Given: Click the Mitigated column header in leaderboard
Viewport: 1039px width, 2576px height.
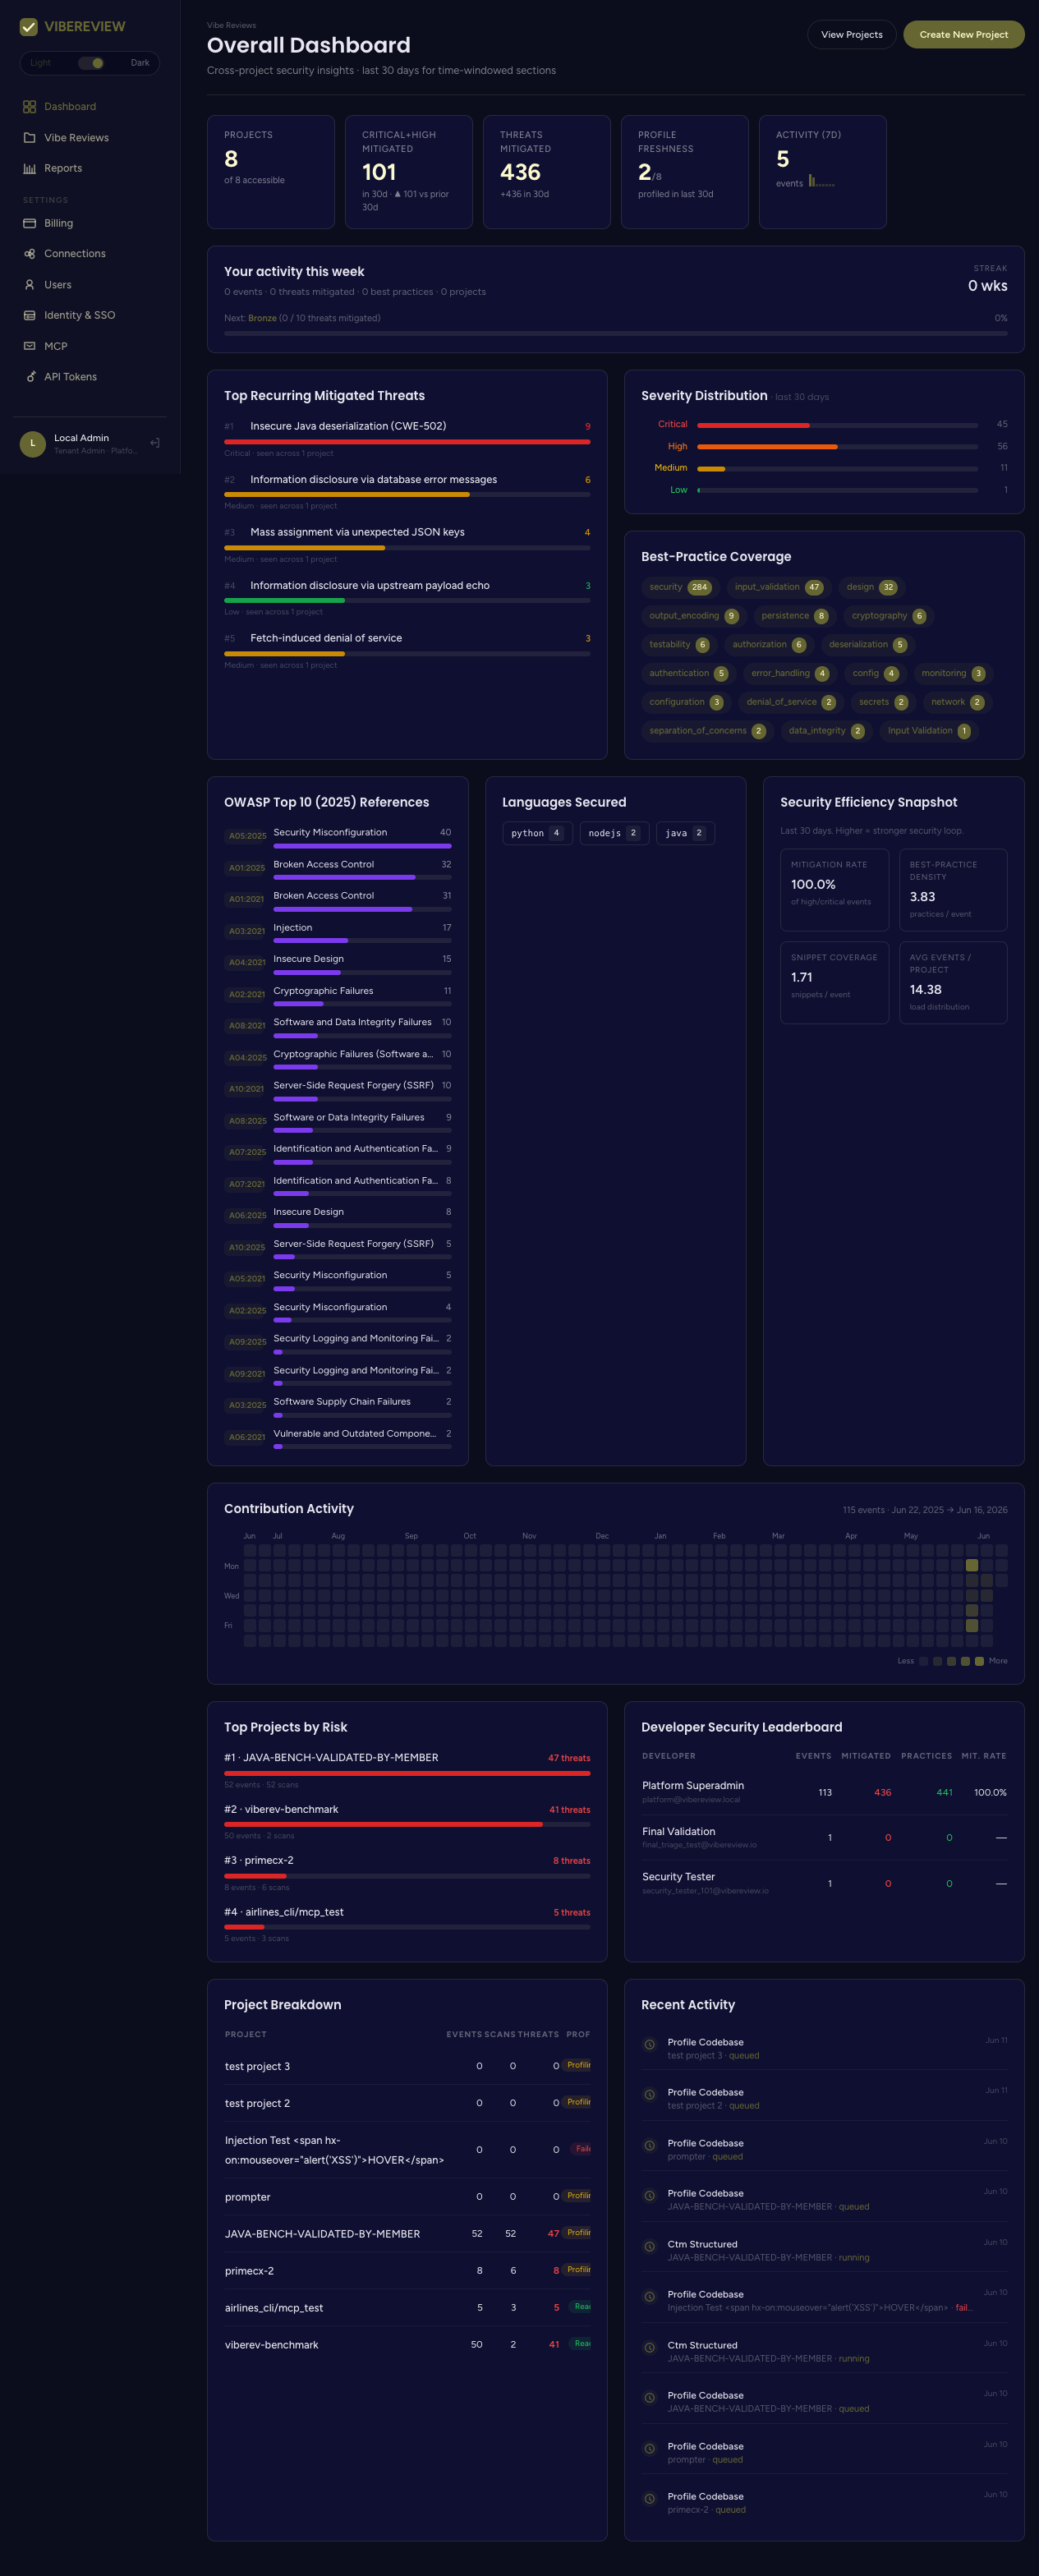Looking at the screenshot, I should [865, 1756].
